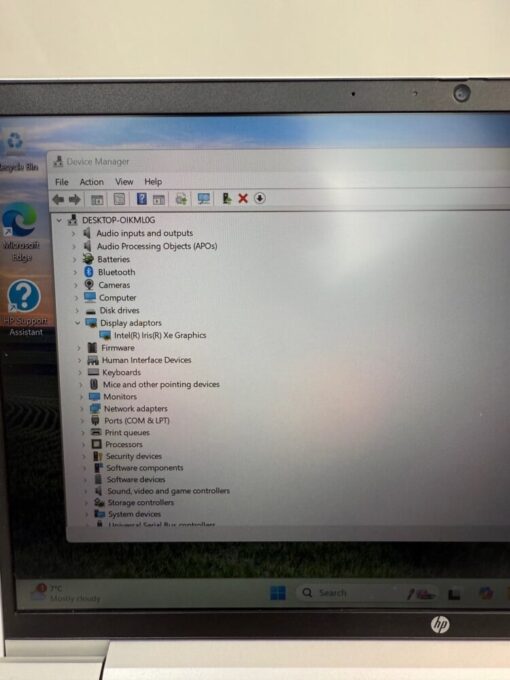This screenshot has width=510, height=680.
Task: Expand Audio inputs and outputs
Action: click(73, 233)
